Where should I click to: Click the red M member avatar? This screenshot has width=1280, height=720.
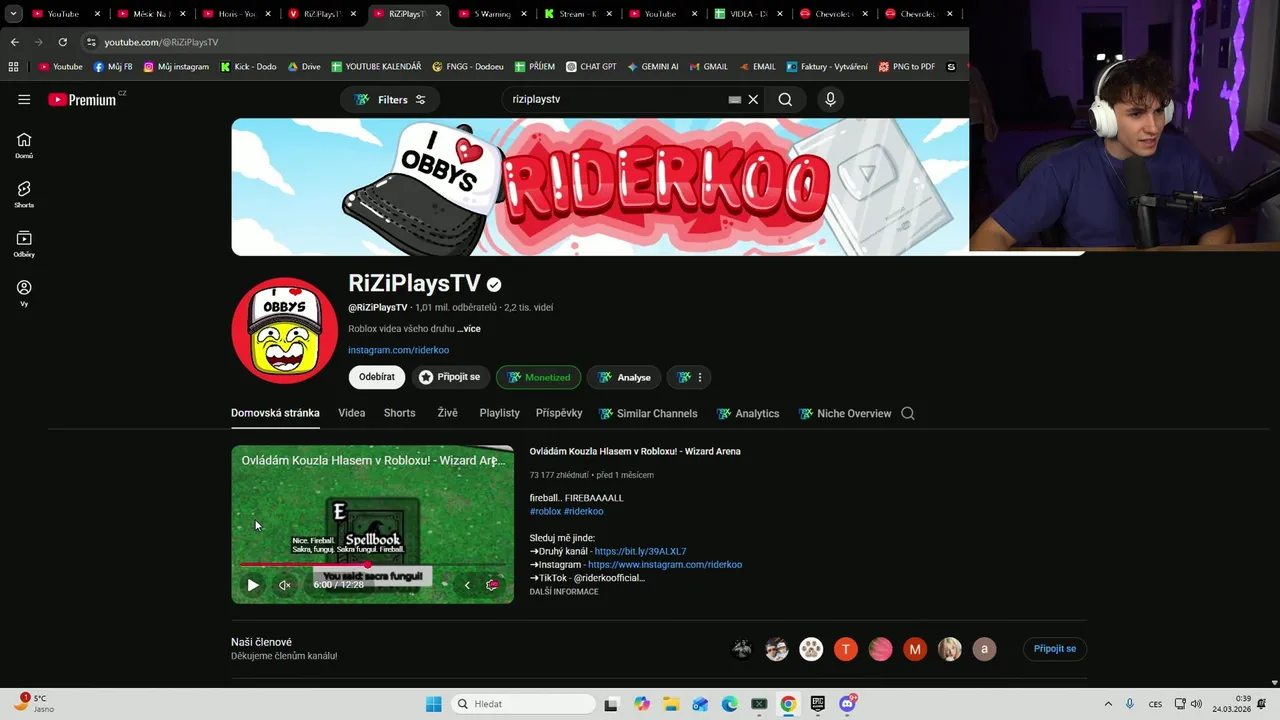tap(915, 649)
